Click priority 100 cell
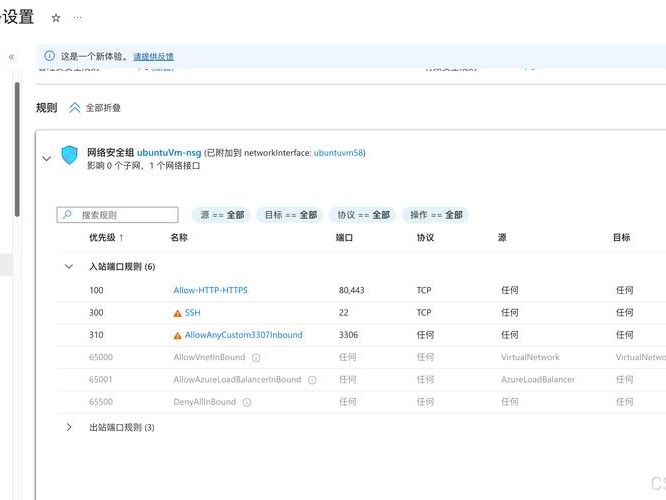 96,290
